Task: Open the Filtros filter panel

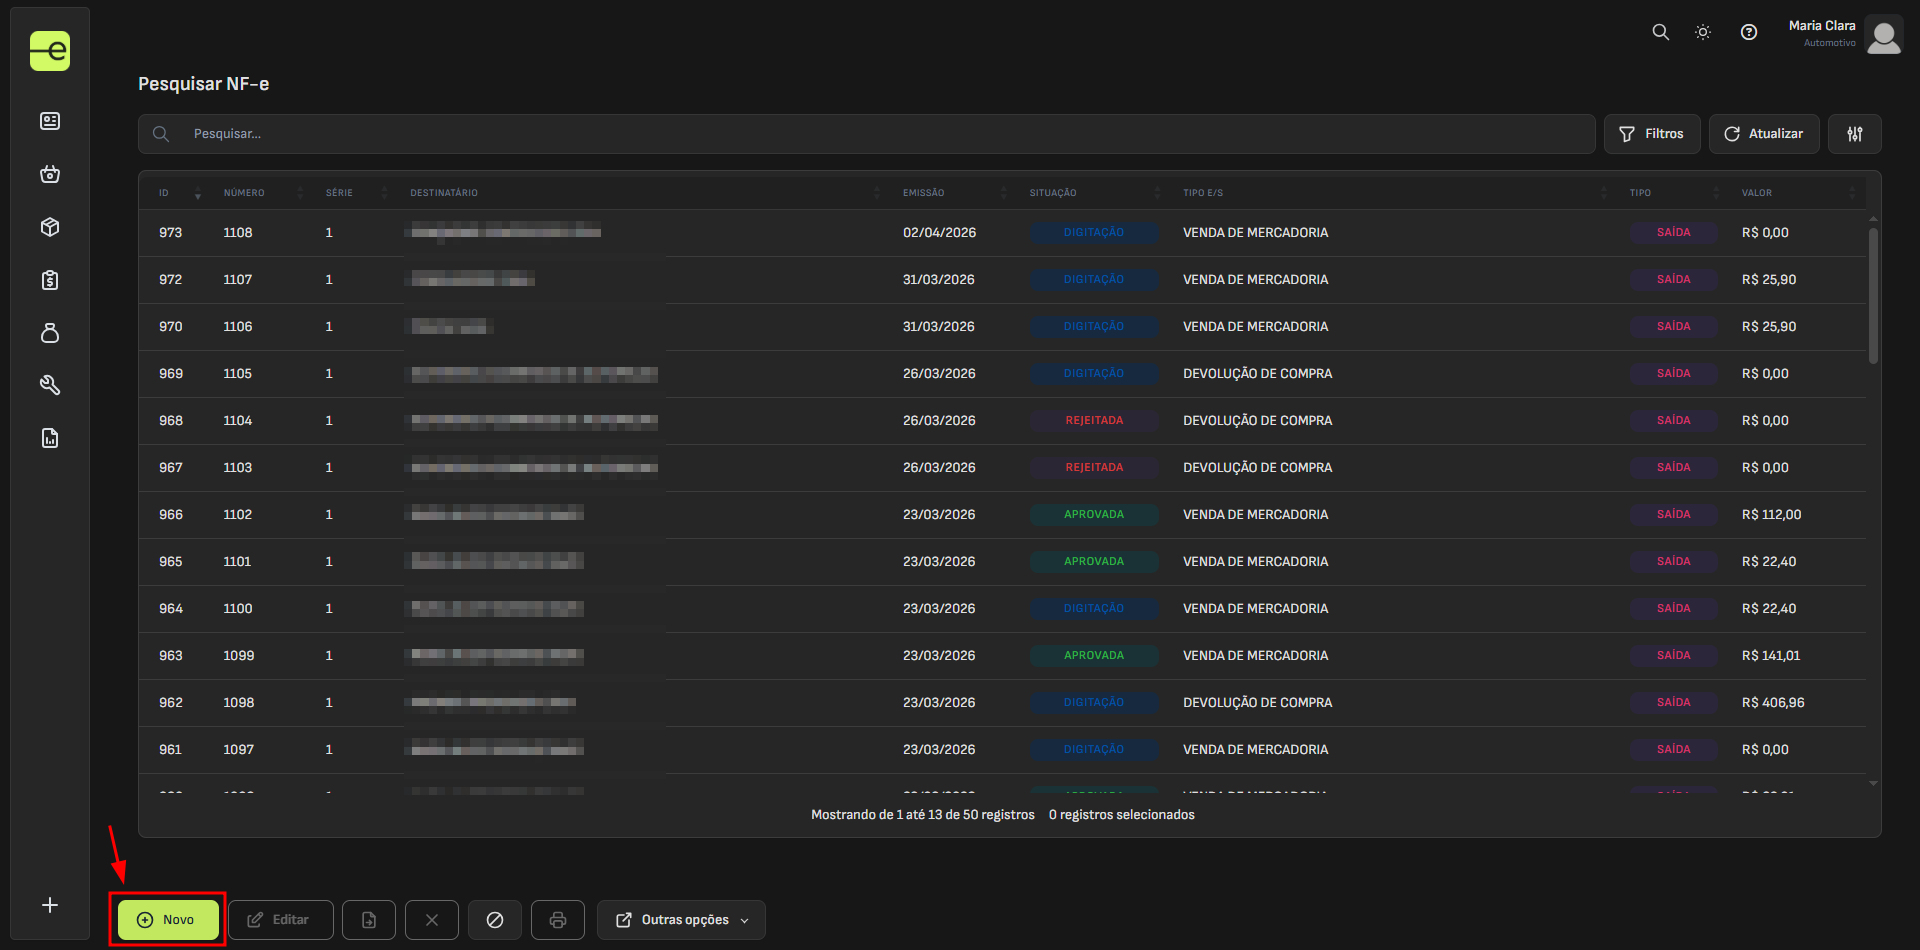Action: click(x=1652, y=134)
